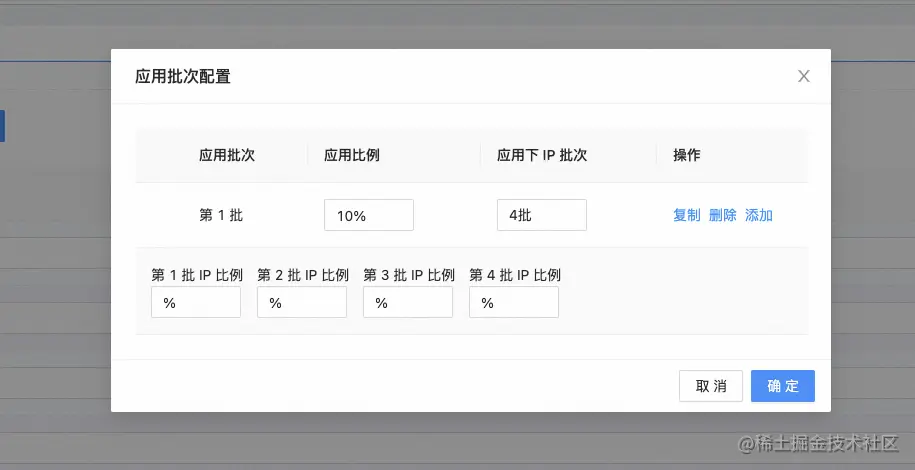This screenshot has width=915, height=470.
Task: Close the 应用批次配置 dialog with X
Action: click(x=804, y=76)
